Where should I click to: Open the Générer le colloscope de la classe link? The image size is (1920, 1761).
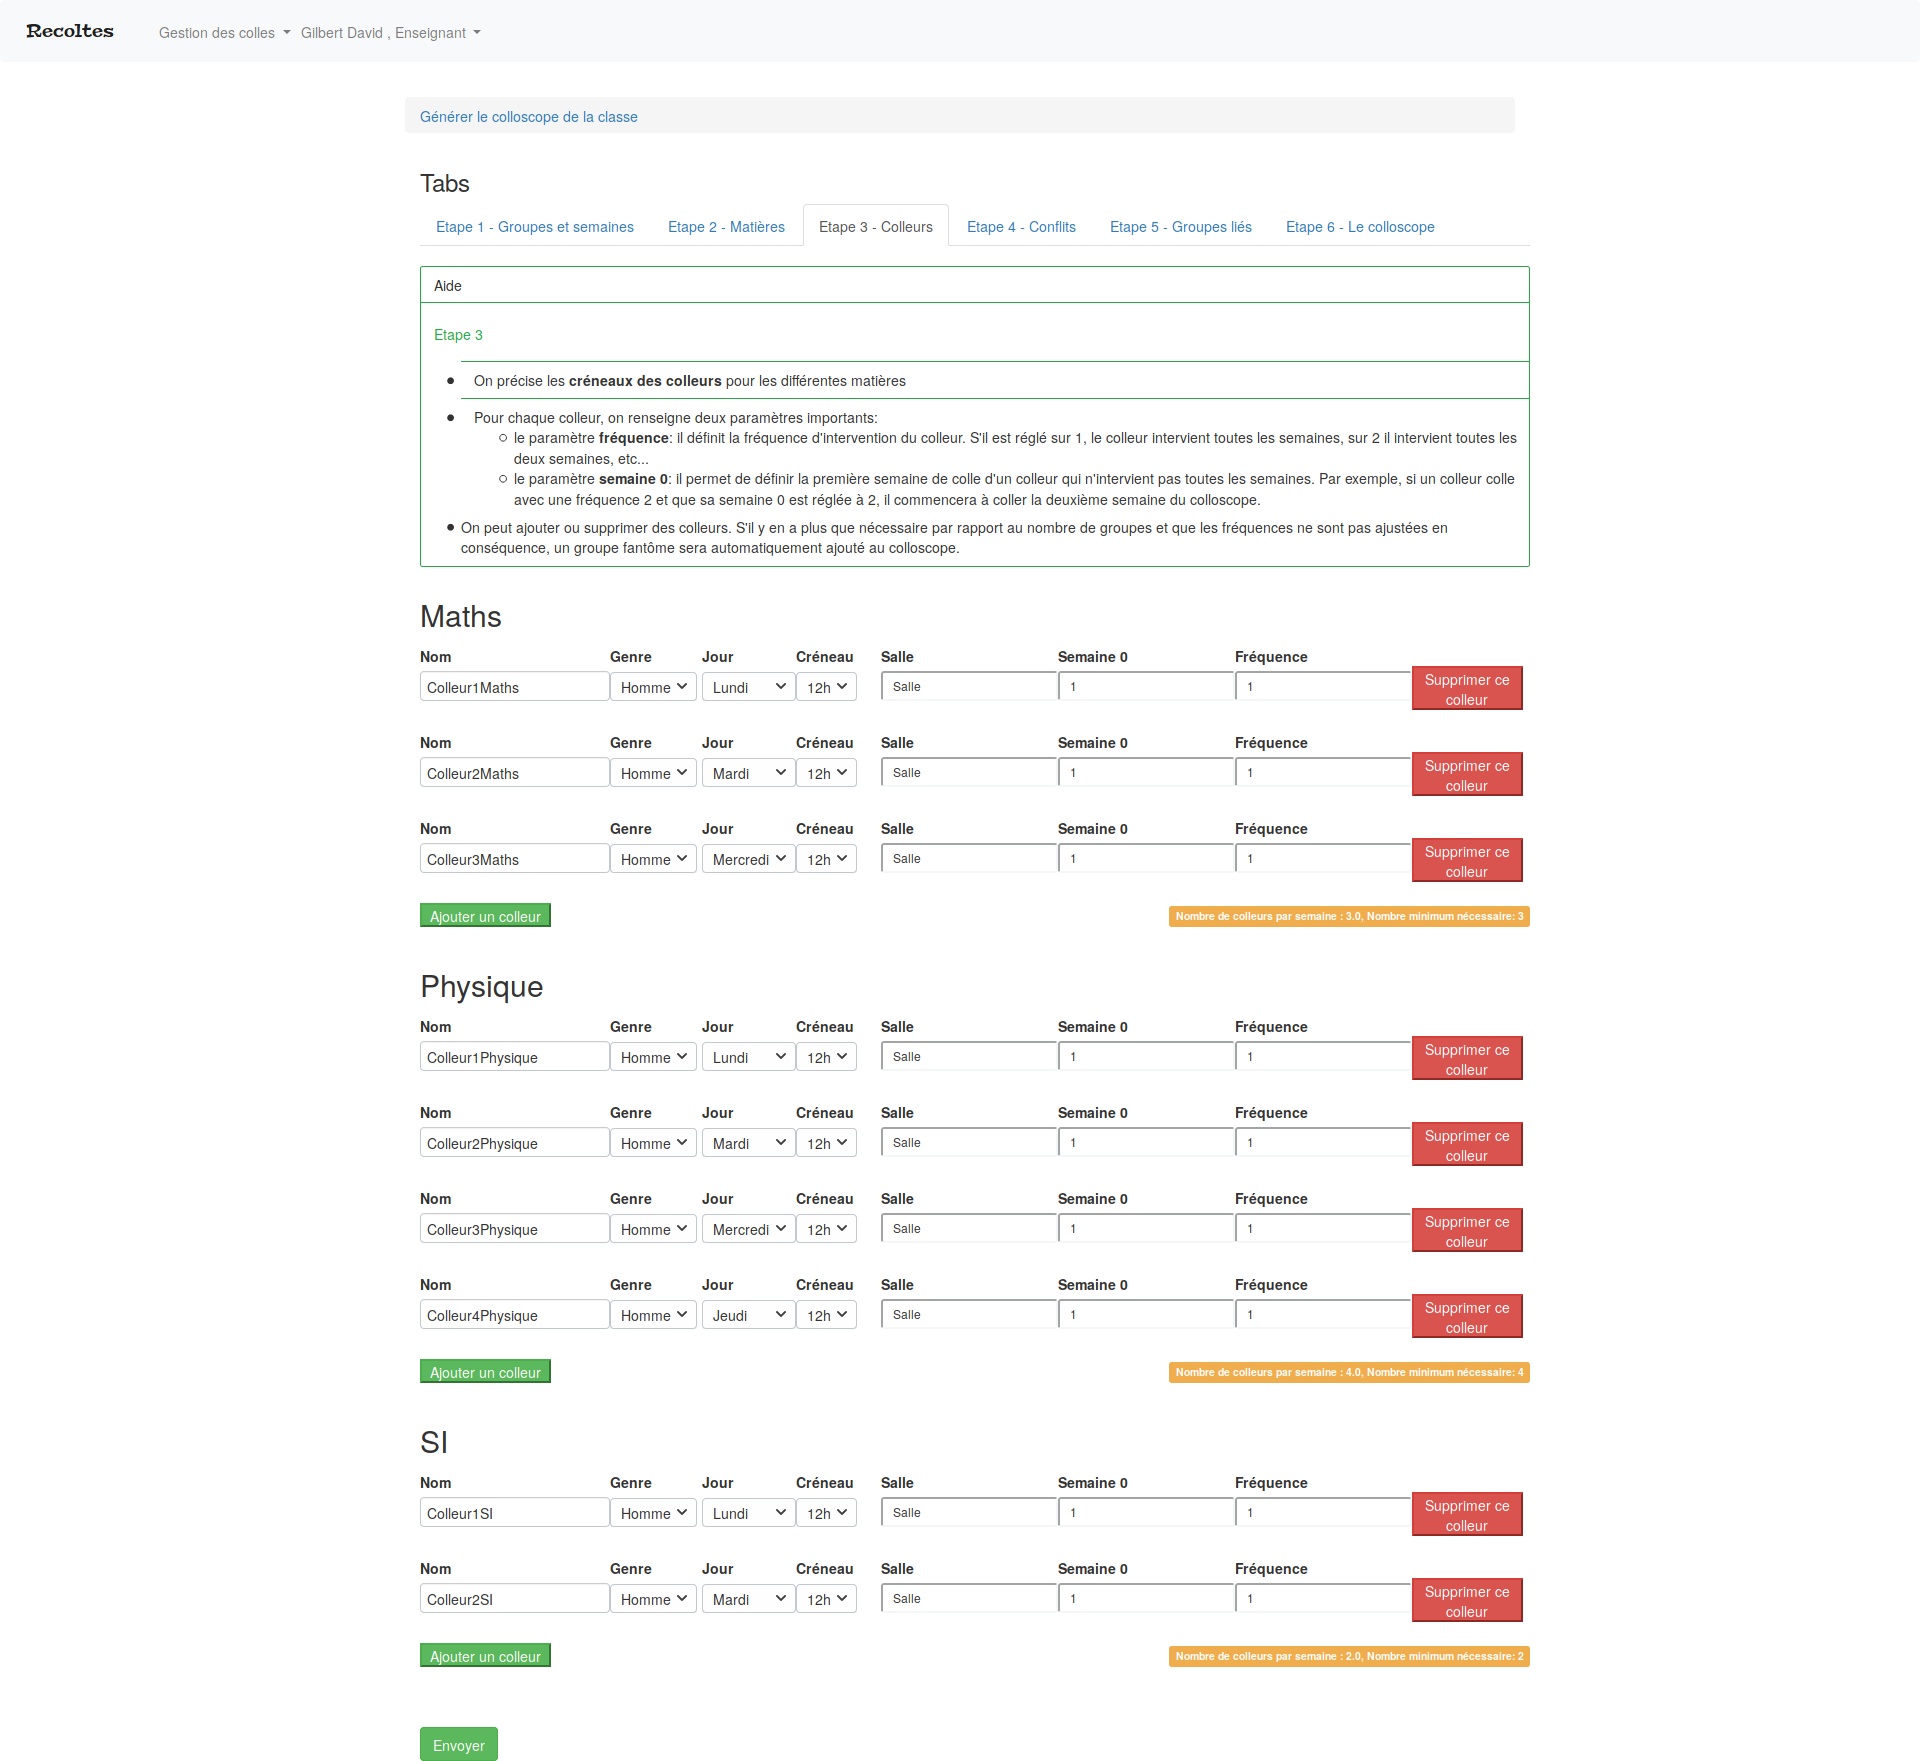click(528, 117)
